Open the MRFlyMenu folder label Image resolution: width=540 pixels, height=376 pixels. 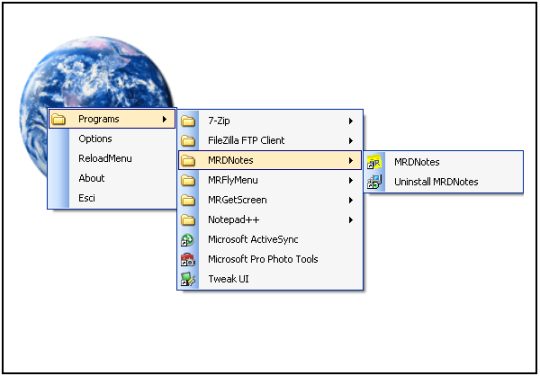tap(233, 180)
